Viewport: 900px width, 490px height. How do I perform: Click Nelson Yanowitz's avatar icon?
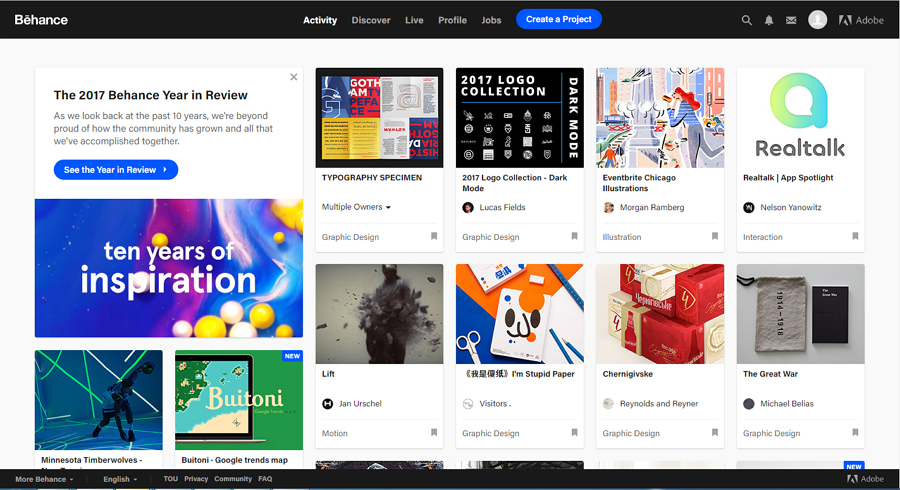click(749, 207)
